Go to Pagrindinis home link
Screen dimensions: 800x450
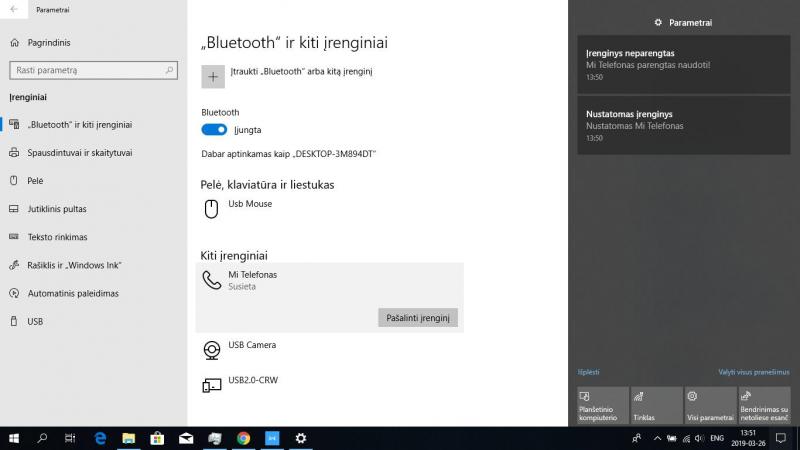[x=49, y=43]
